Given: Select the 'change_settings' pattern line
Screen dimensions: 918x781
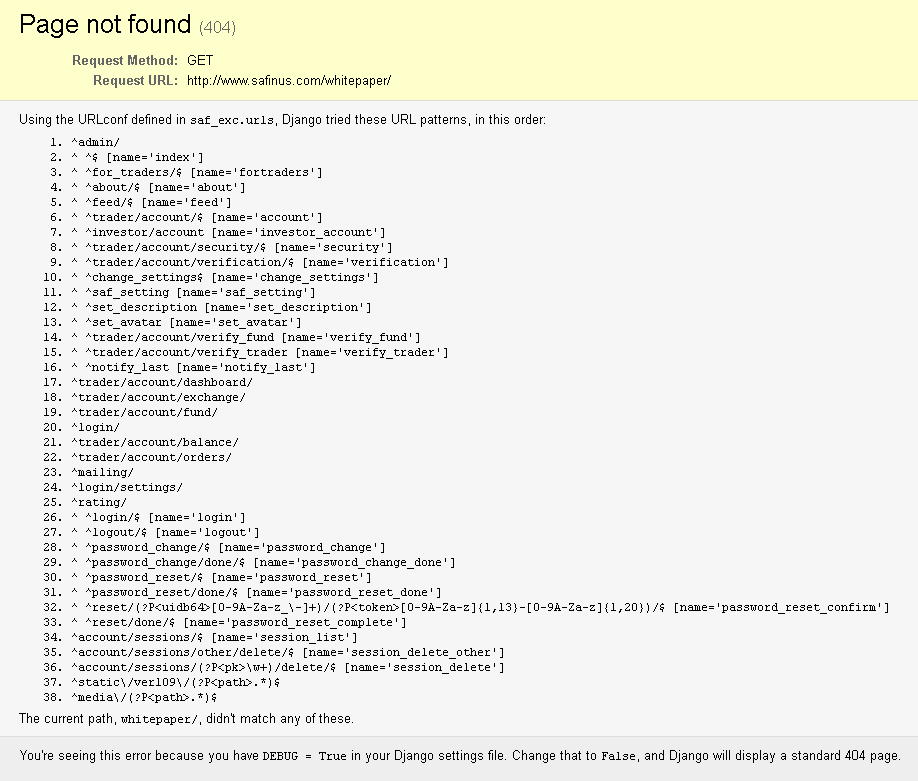Looking at the screenshot, I should point(225,277).
